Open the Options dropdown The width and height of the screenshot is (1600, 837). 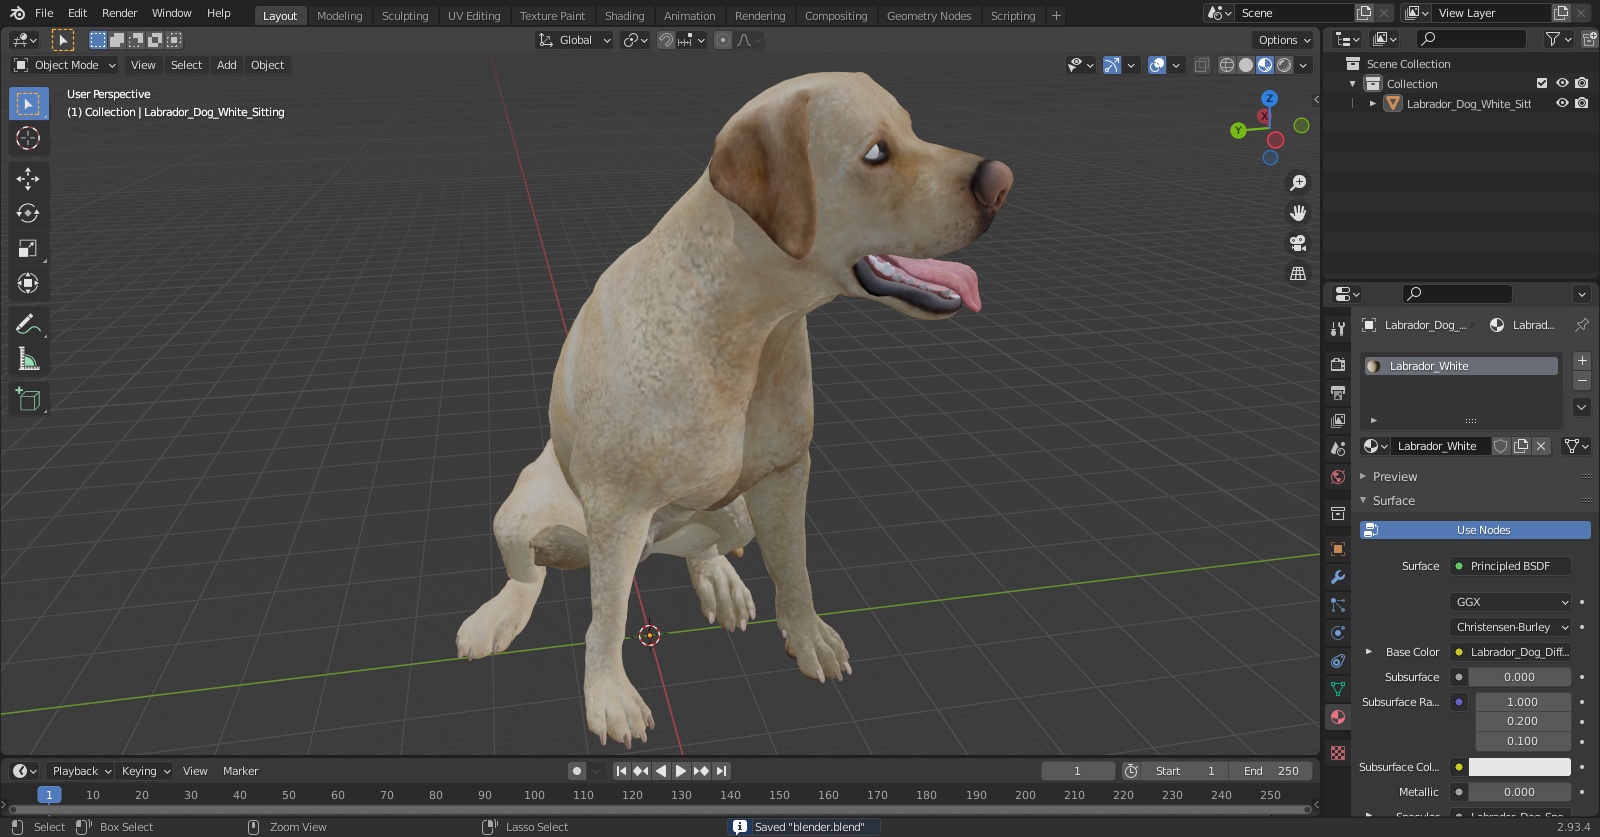[x=1284, y=40]
